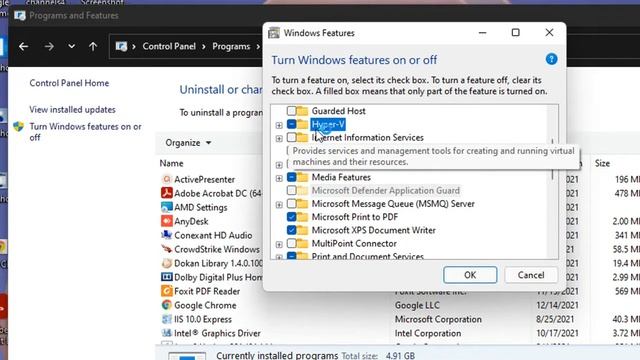
Task: Uncheck Microsoft XPS Document Writer
Action: [x=291, y=230]
